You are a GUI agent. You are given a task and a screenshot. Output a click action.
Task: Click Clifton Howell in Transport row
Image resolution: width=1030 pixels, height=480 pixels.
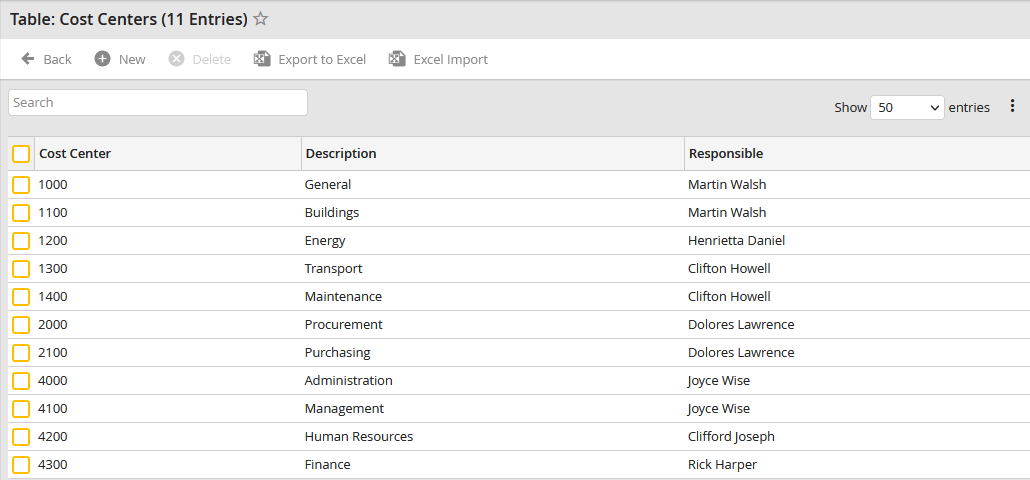pos(729,269)
